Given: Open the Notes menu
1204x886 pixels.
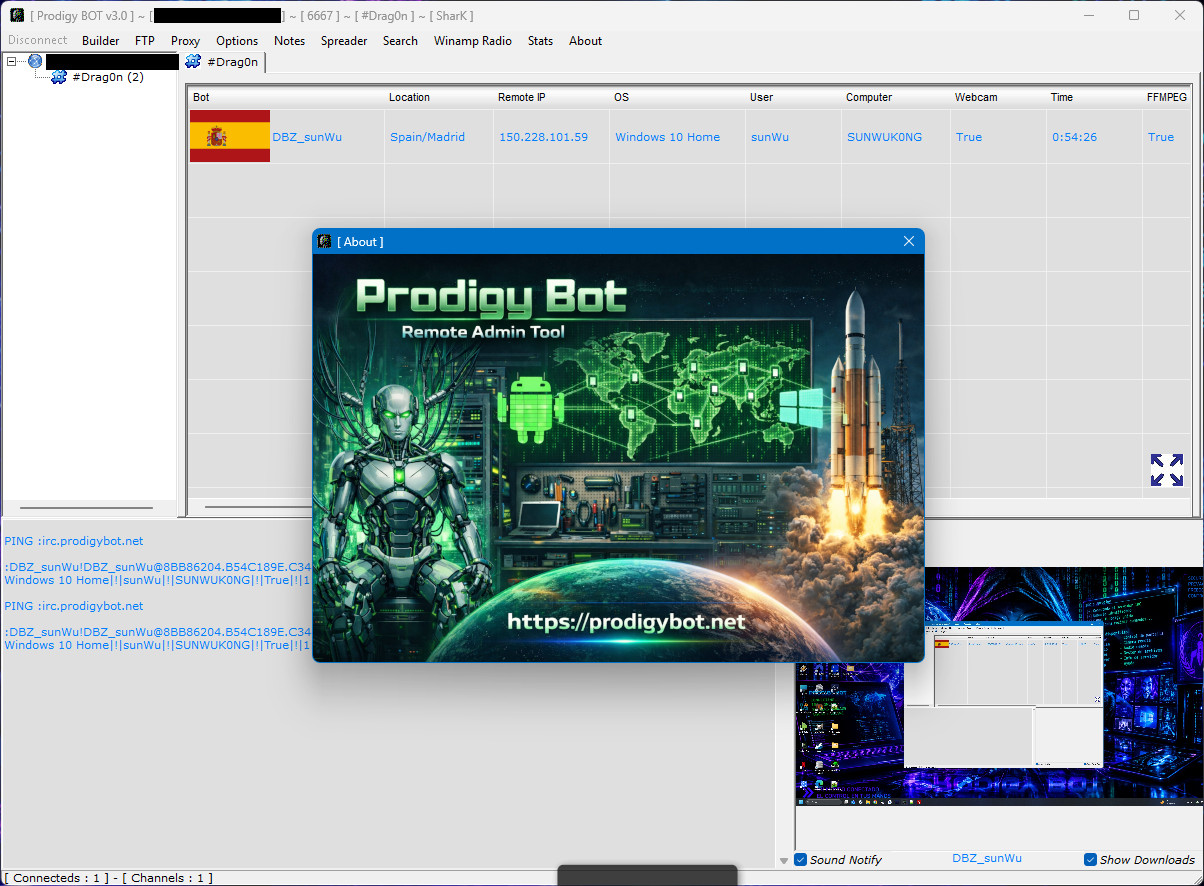Looking at the screenshot, I should tap(290, 41).
